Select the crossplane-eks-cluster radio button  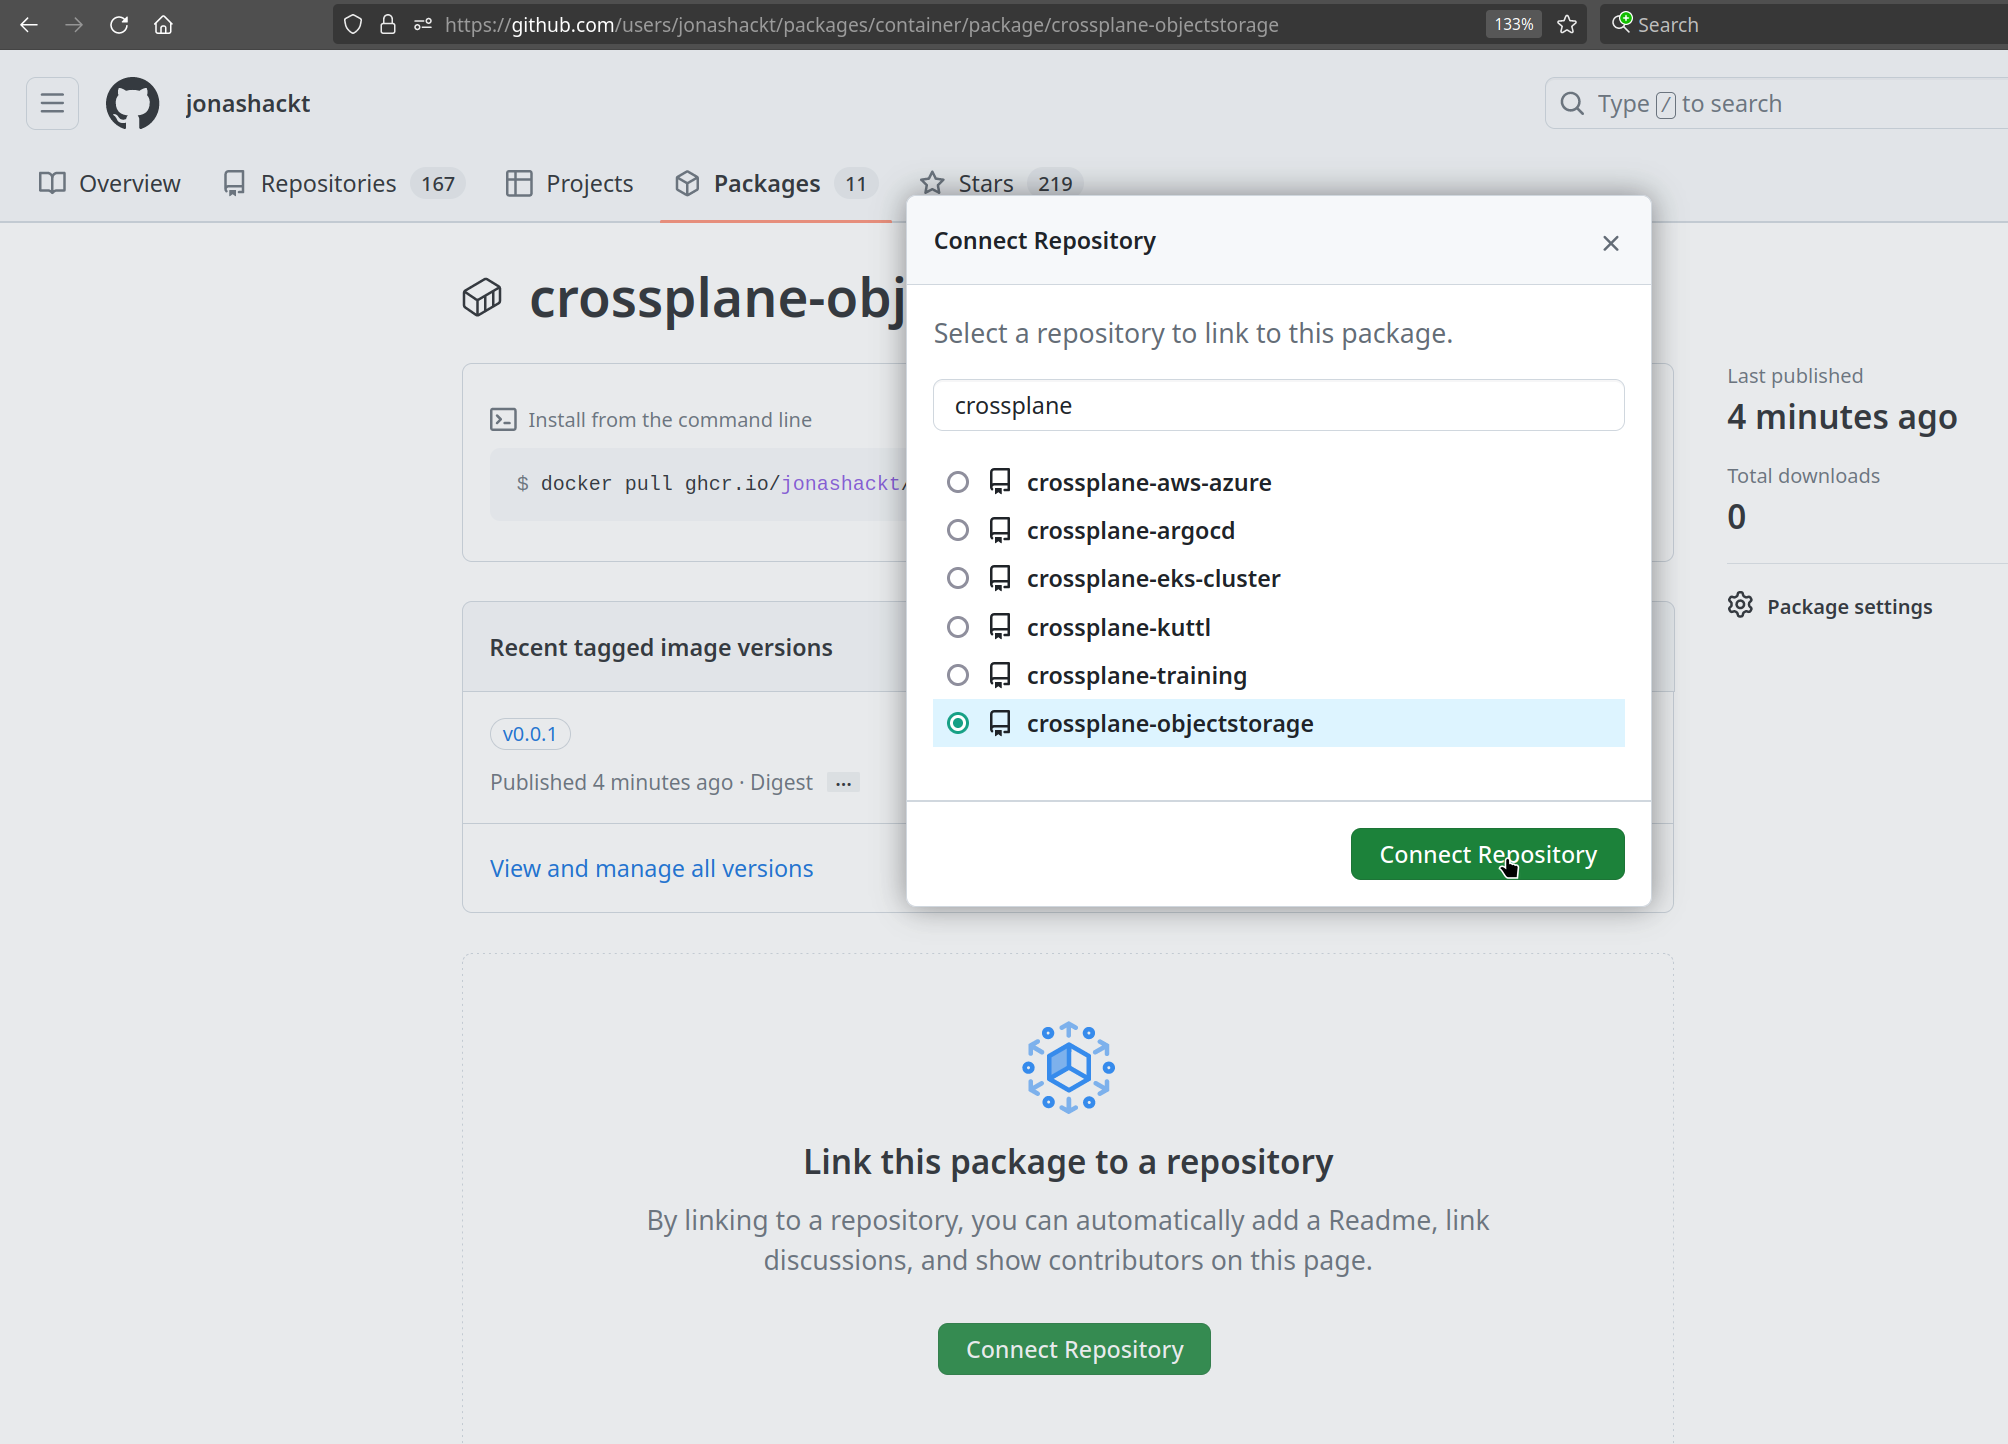click(958, 578)
